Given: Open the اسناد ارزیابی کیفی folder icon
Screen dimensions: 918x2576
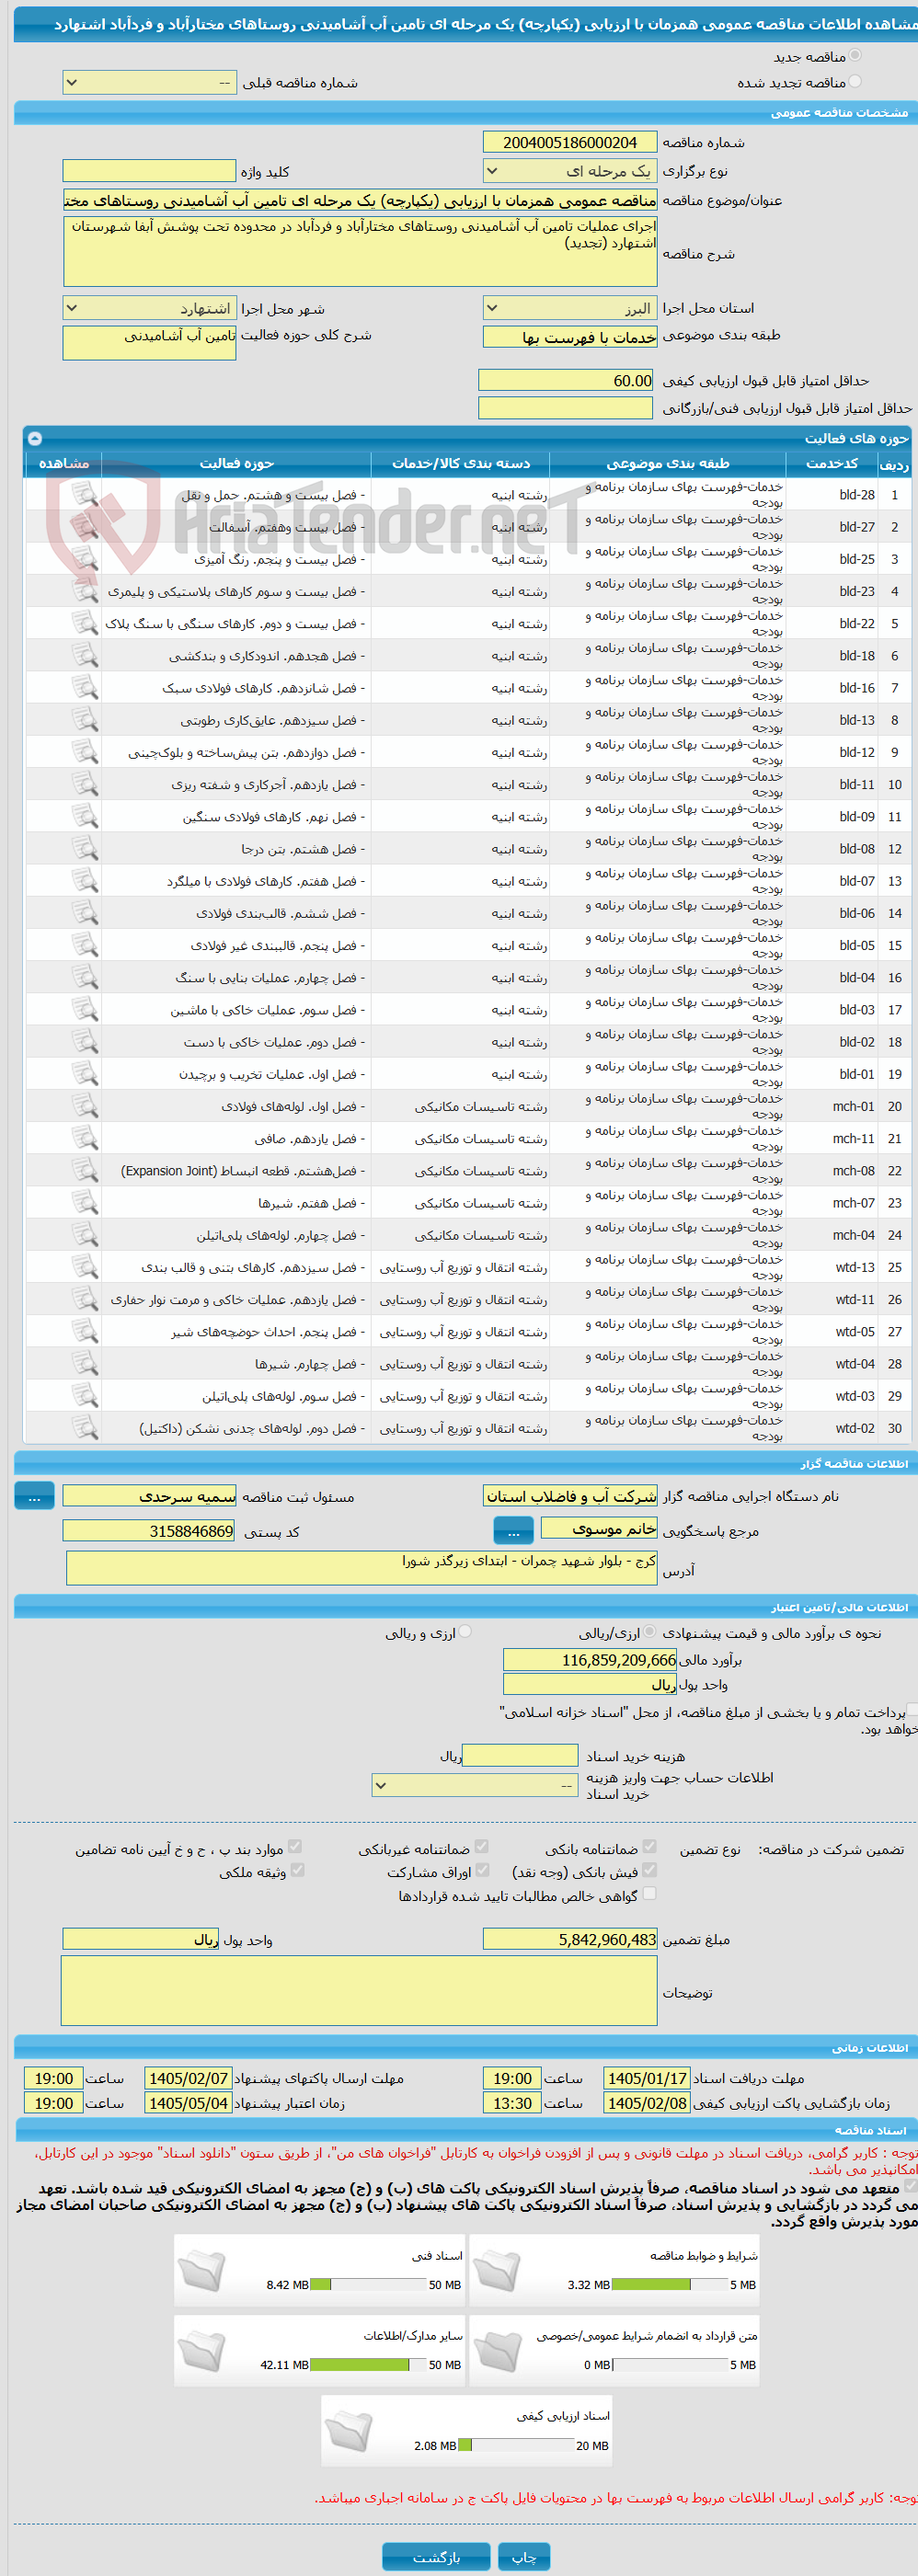Looking at the screenshot, I should tap(349, 2430).
